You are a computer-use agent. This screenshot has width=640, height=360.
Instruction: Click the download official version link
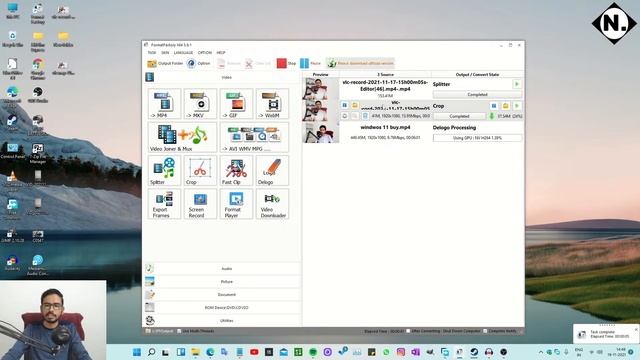click(x=361, y=63)
